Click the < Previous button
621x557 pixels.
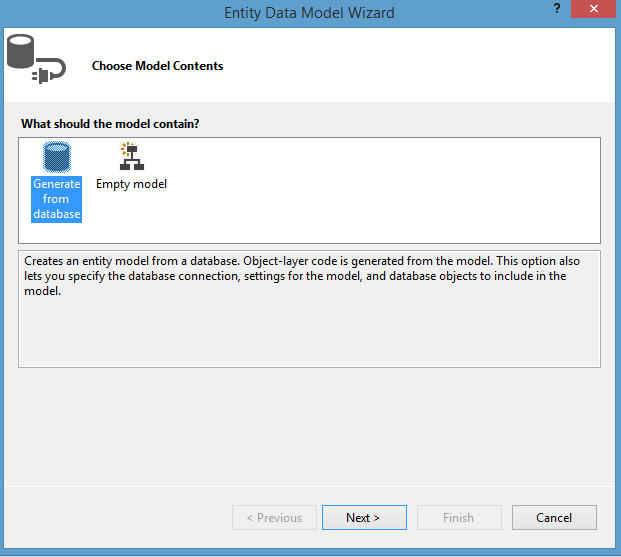point(274,518)
